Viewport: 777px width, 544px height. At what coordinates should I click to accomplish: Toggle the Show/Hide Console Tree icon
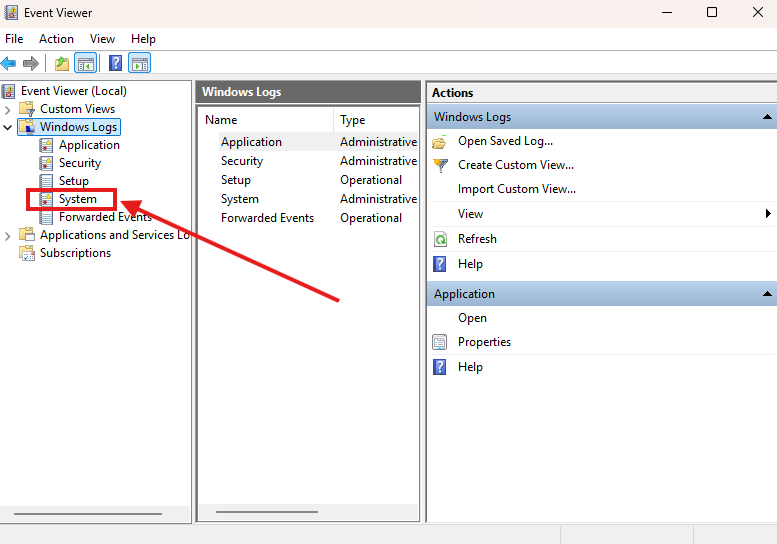tap(85, 63)
